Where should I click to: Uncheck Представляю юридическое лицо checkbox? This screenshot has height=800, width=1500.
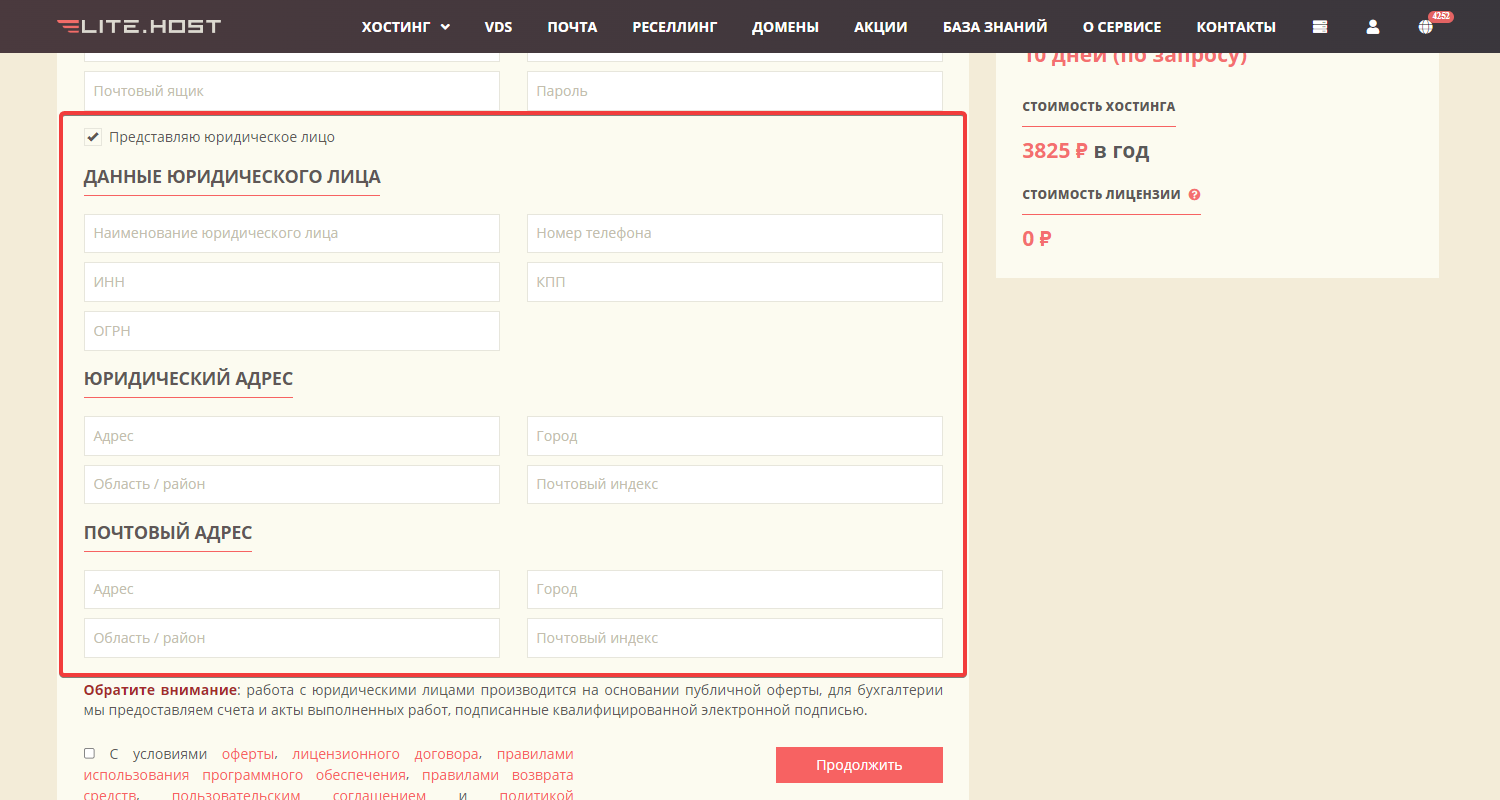click(93, 137)
